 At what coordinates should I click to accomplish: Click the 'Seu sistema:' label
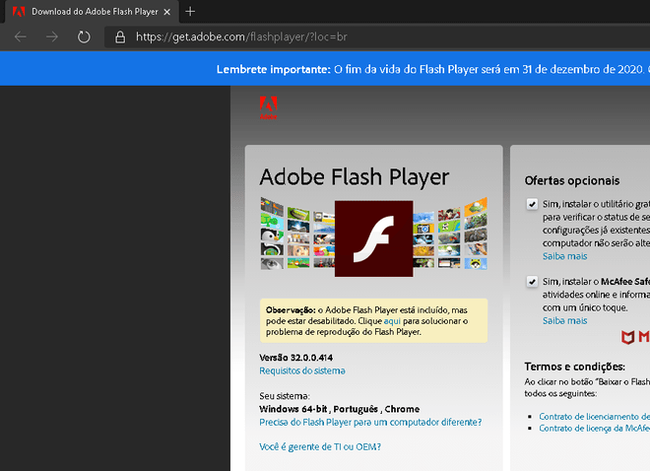285,396
